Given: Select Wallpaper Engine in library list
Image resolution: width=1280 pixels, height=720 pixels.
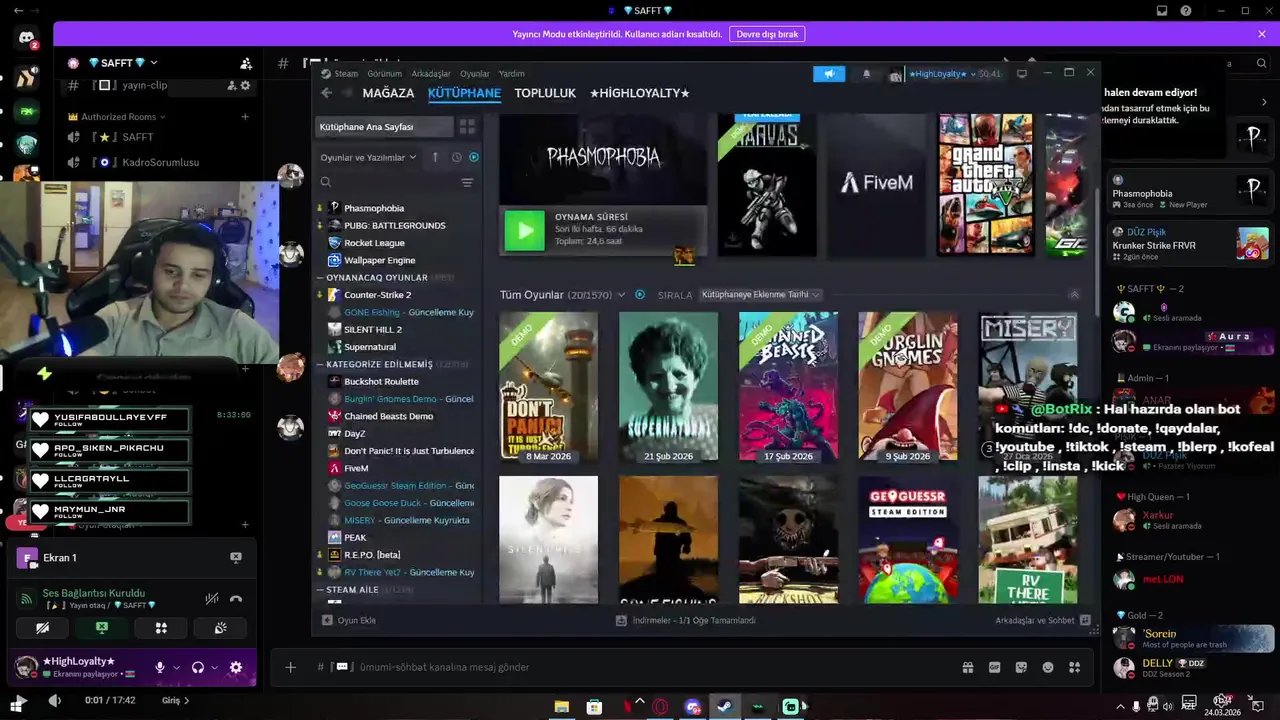Looking at the screenshot, I should click(x=379, y=260).
